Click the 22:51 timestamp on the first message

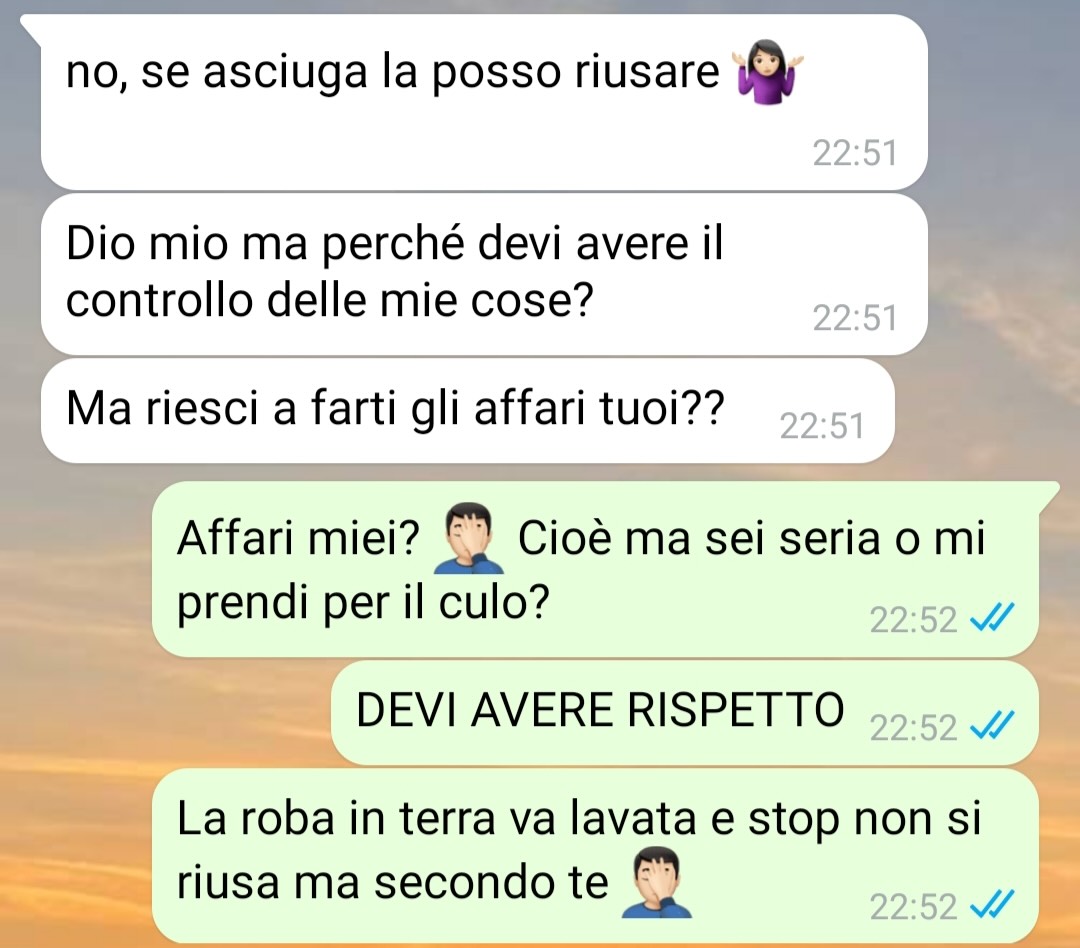tap(855, 153)
